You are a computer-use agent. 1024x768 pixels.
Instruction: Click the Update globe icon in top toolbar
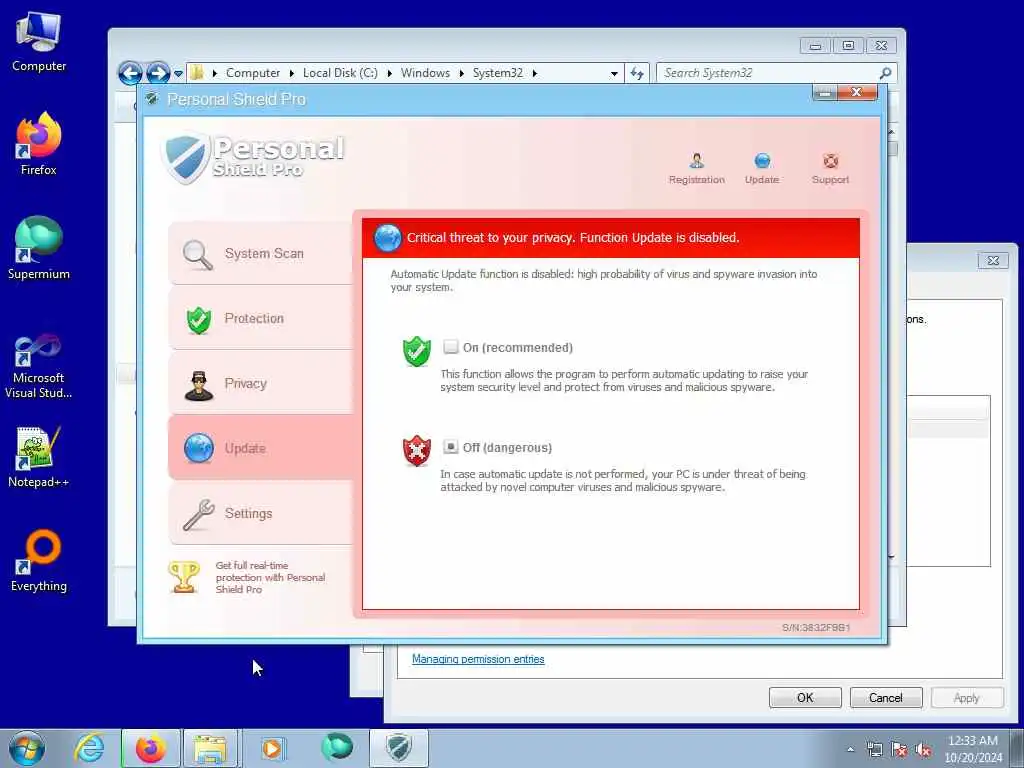tap(761, 161)
